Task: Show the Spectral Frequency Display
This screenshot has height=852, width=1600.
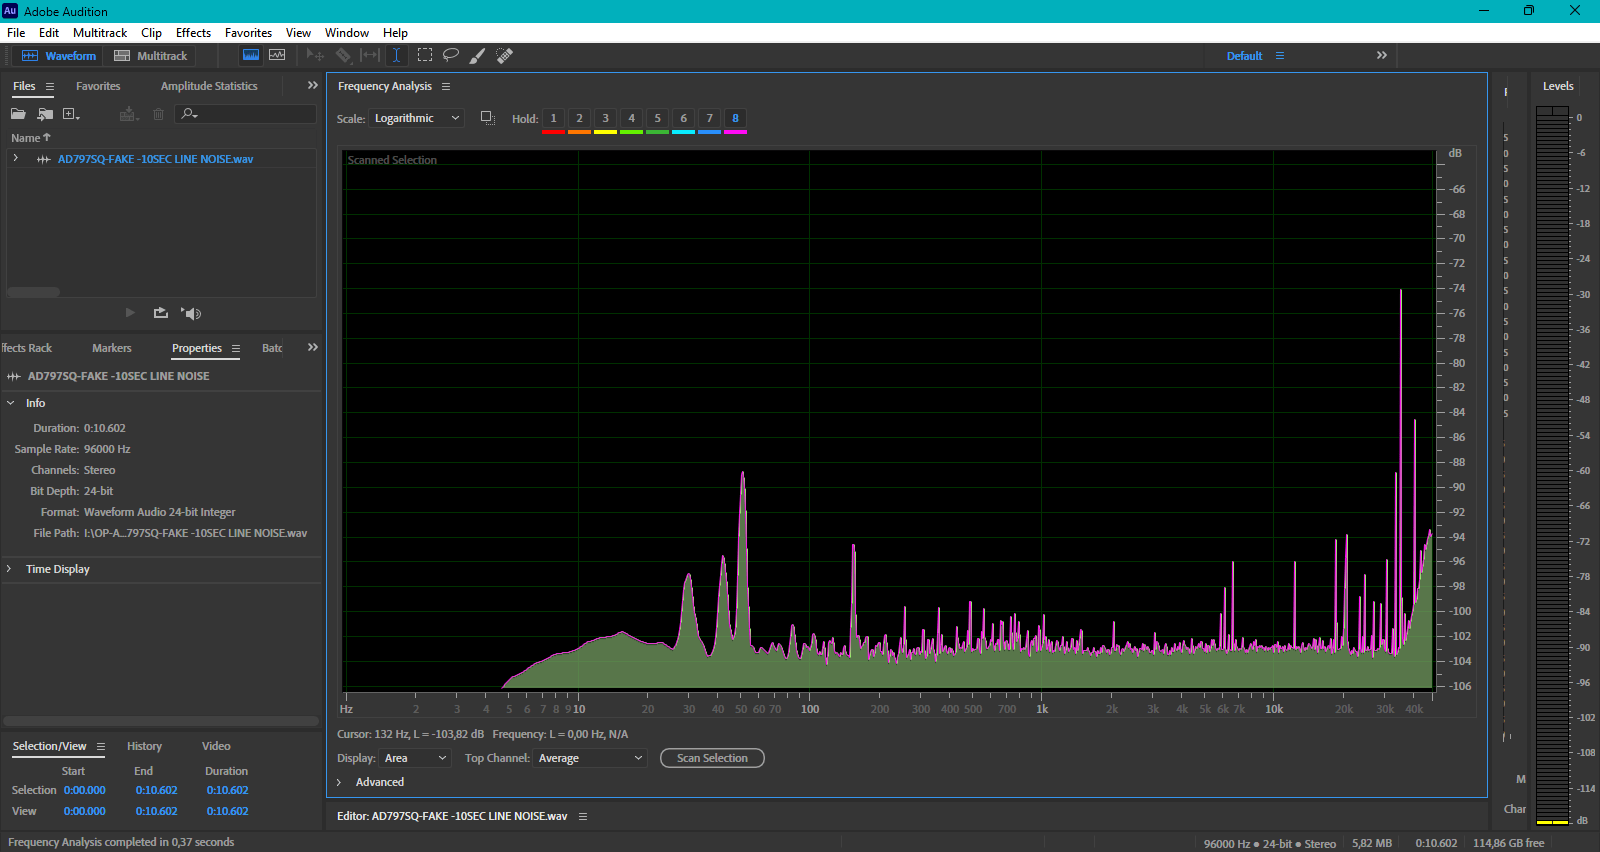Action: point(251,55)
